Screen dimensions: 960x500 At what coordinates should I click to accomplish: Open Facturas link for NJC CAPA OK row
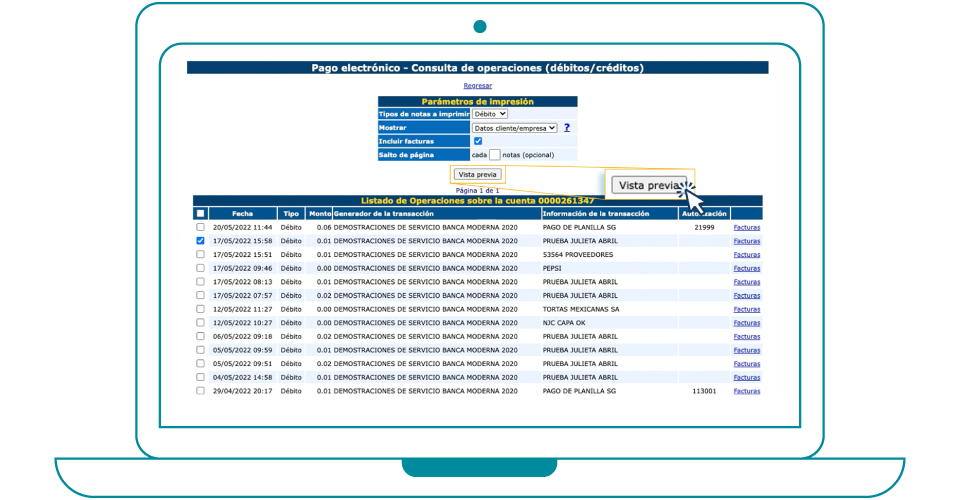click(x=746, y=323)
